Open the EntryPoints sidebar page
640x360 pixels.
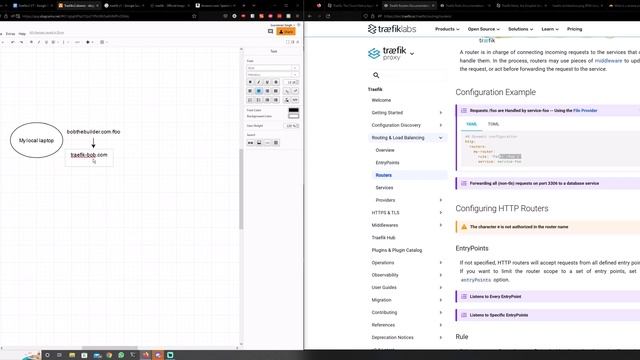(x=387, y=162)
